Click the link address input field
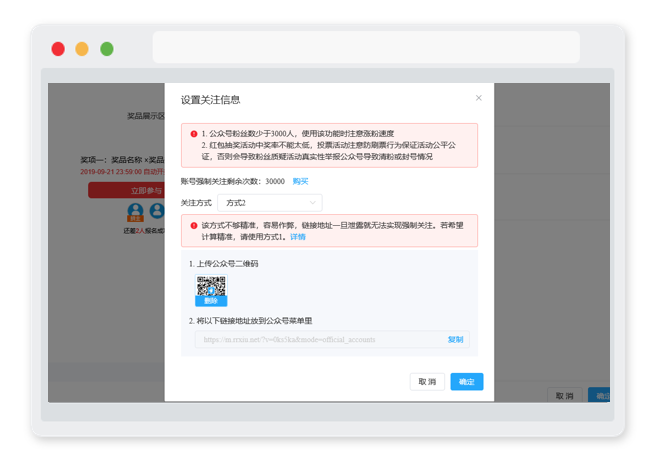660x460 pixels. click(x=332, y=340)
